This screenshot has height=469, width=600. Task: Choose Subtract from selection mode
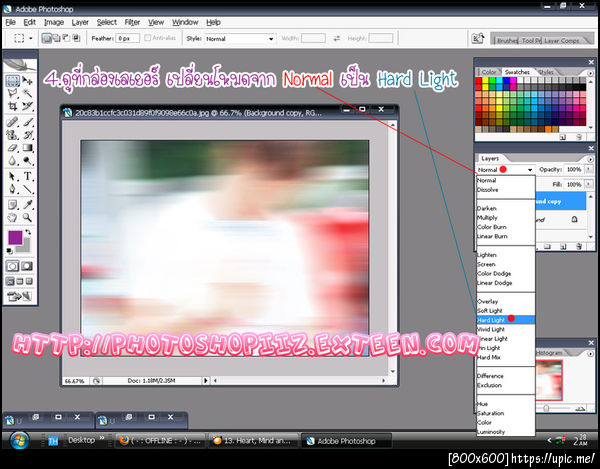point(66,38)
